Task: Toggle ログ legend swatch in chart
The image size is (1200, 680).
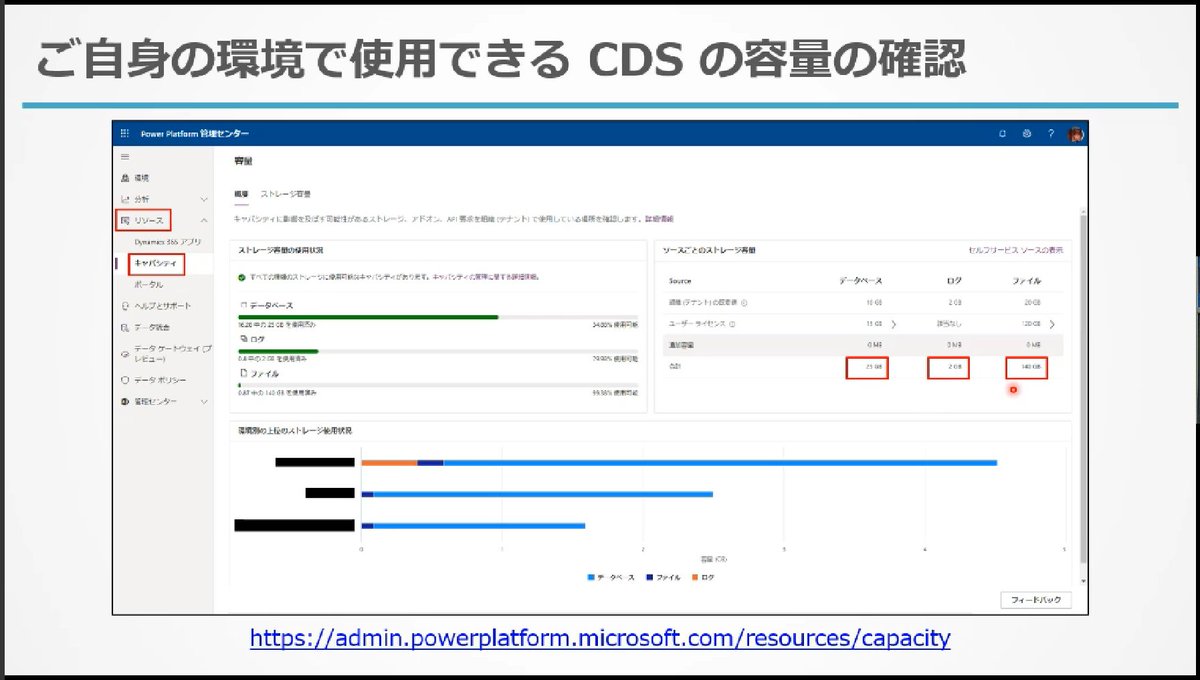Action: pyautogui.click(x=694, y=577)
